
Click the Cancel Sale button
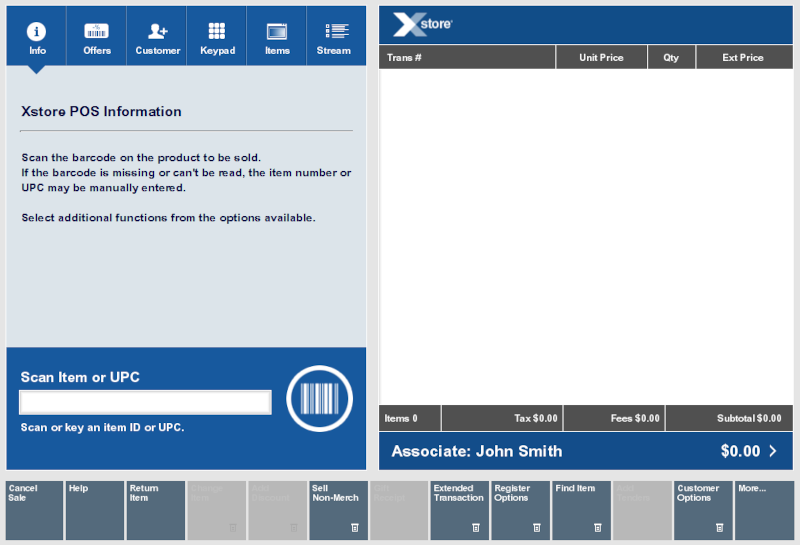click(x=34, y=510)
